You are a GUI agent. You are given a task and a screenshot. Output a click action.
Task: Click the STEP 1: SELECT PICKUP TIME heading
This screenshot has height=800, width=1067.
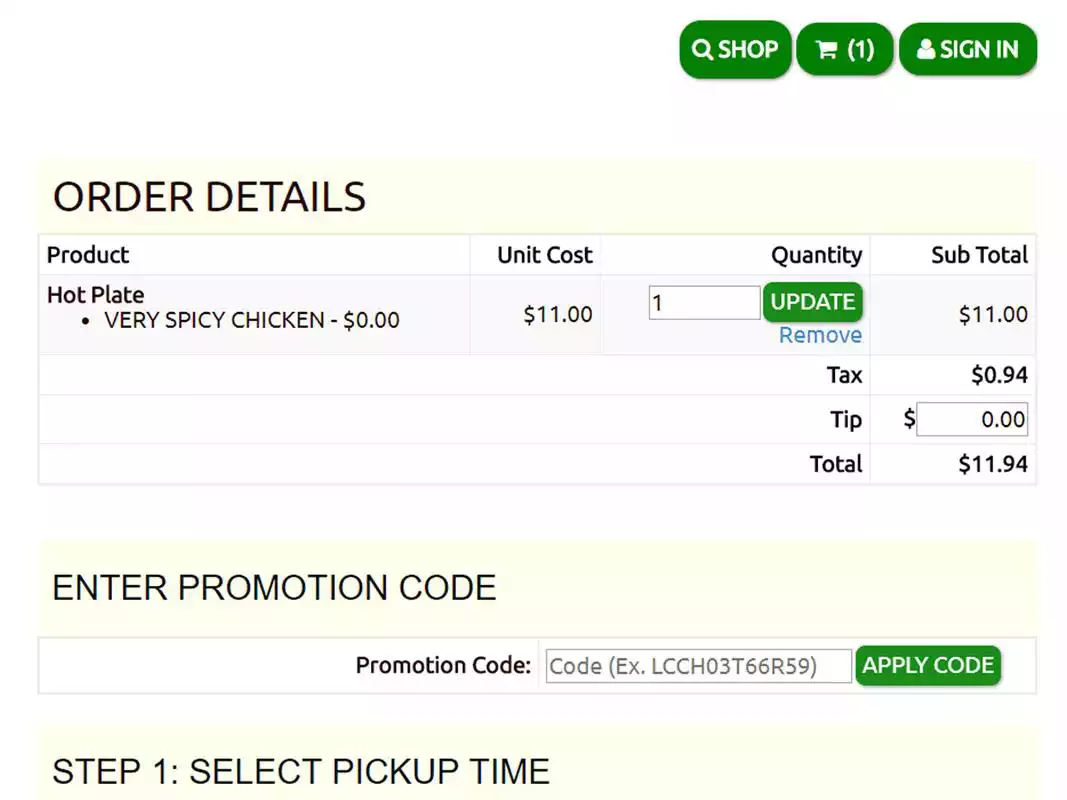[300, 771]
